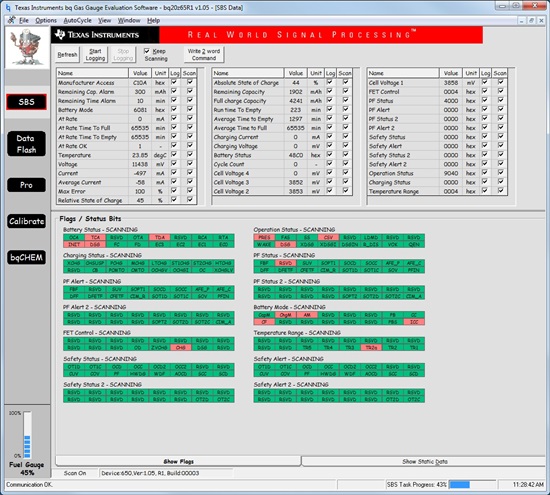Switch to the Show Static Data tab
The image size is (550, 495).
(424, 461)
